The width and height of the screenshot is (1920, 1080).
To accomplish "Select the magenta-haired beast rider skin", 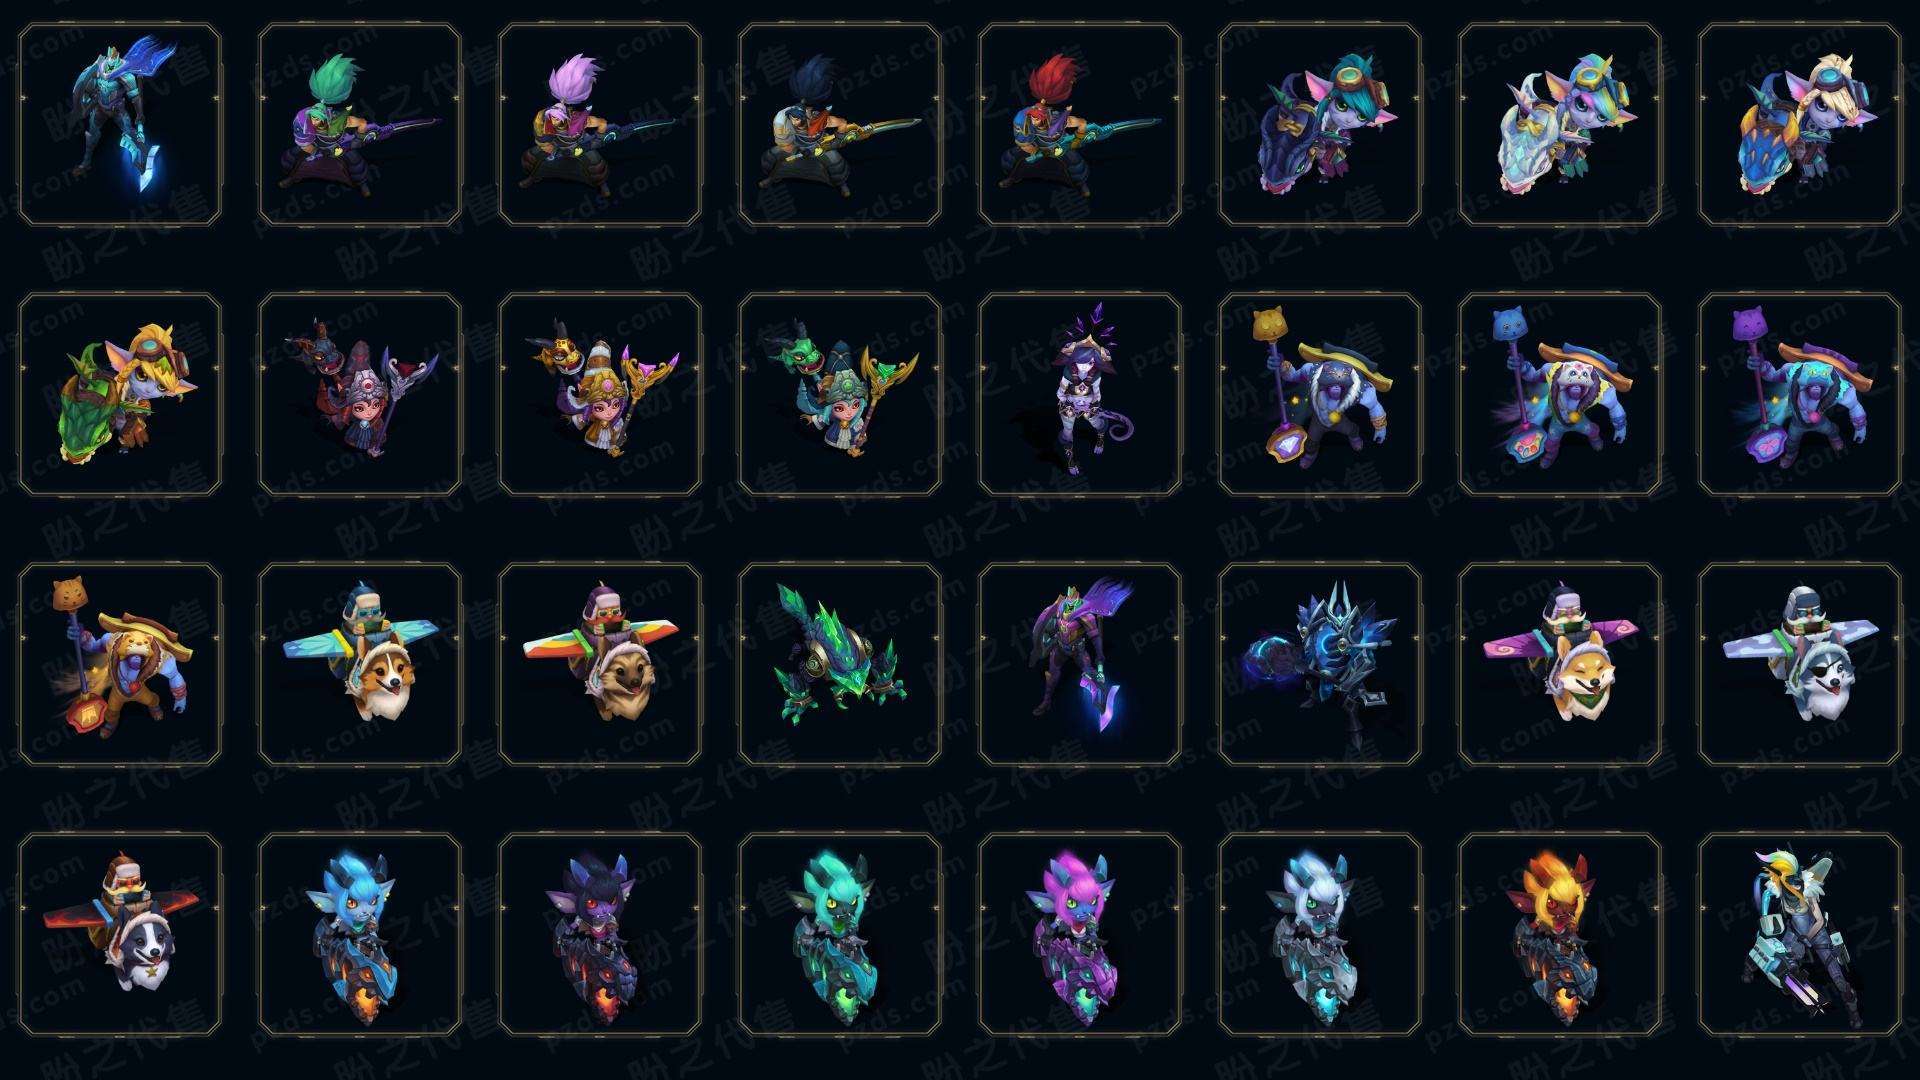I will pyautogui.click(x=1080, y=934).
